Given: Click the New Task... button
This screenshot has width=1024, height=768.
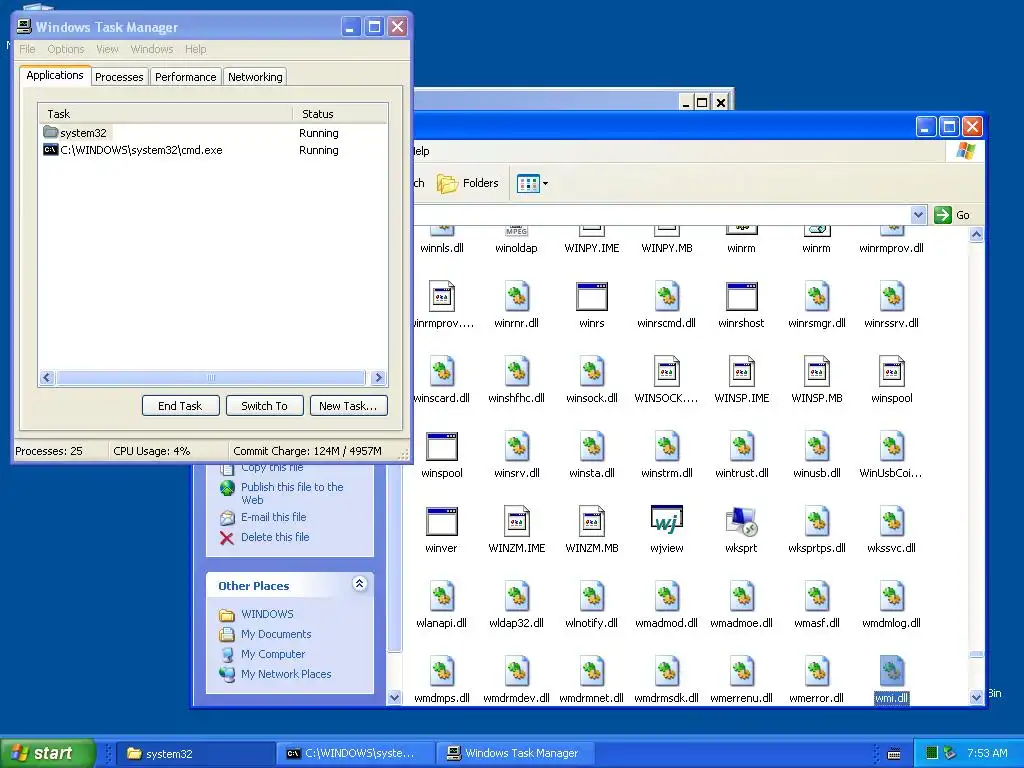Looking at the screenshot, I should (x=348, y=406).
